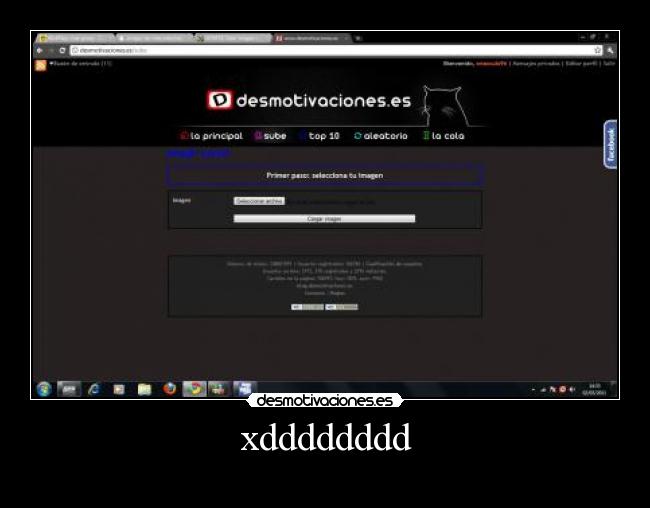Click the red shield tray icon
The width and height of the screenshot is (650, 508).
(563, 389)
